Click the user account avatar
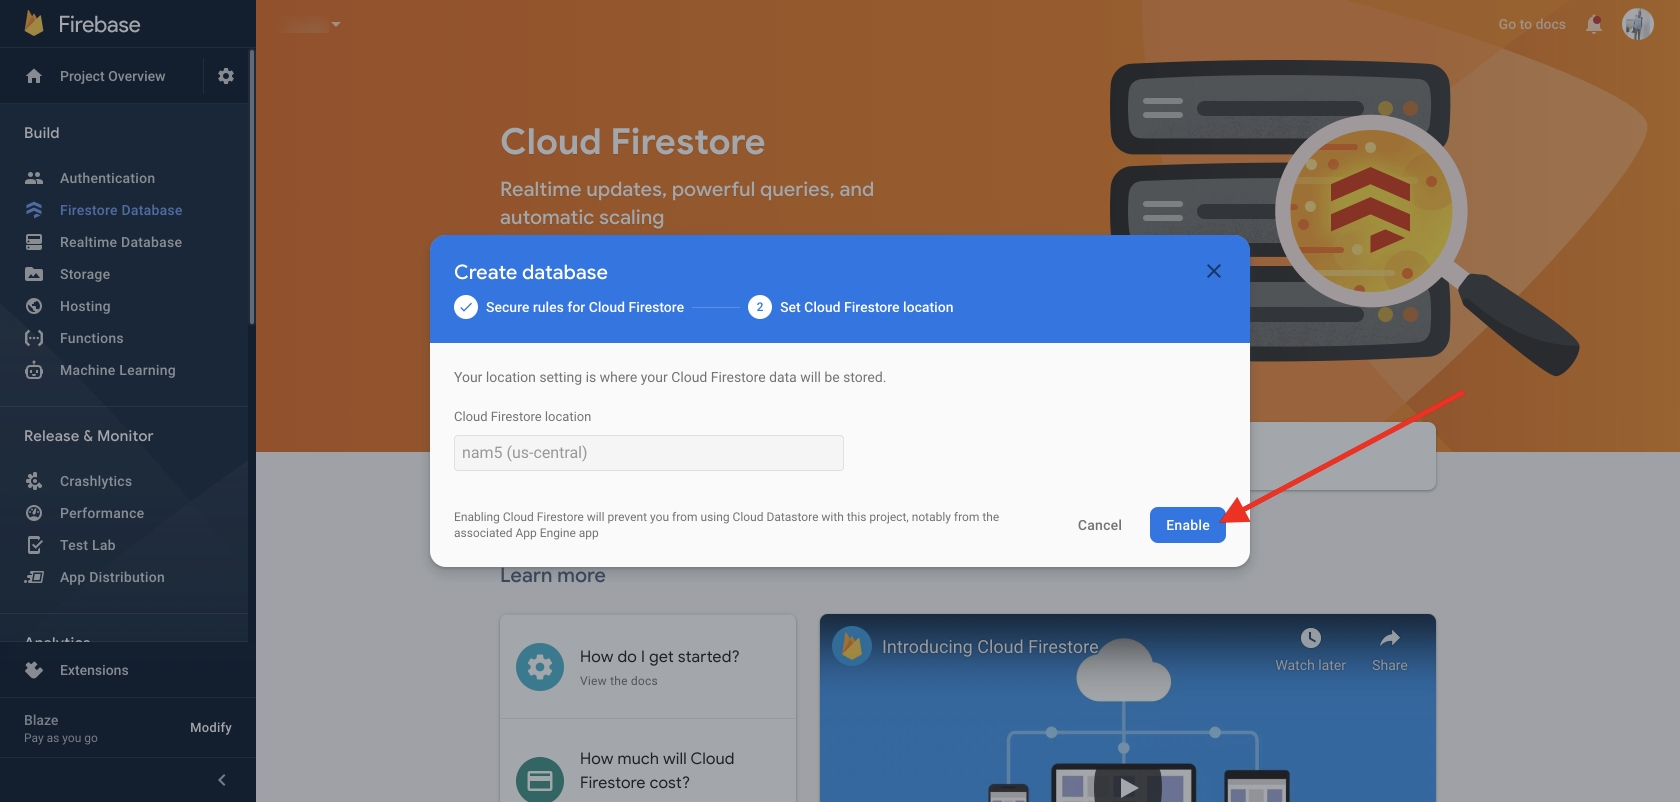The width and height of the screenshot is (1680, 802). [1637, 24]
